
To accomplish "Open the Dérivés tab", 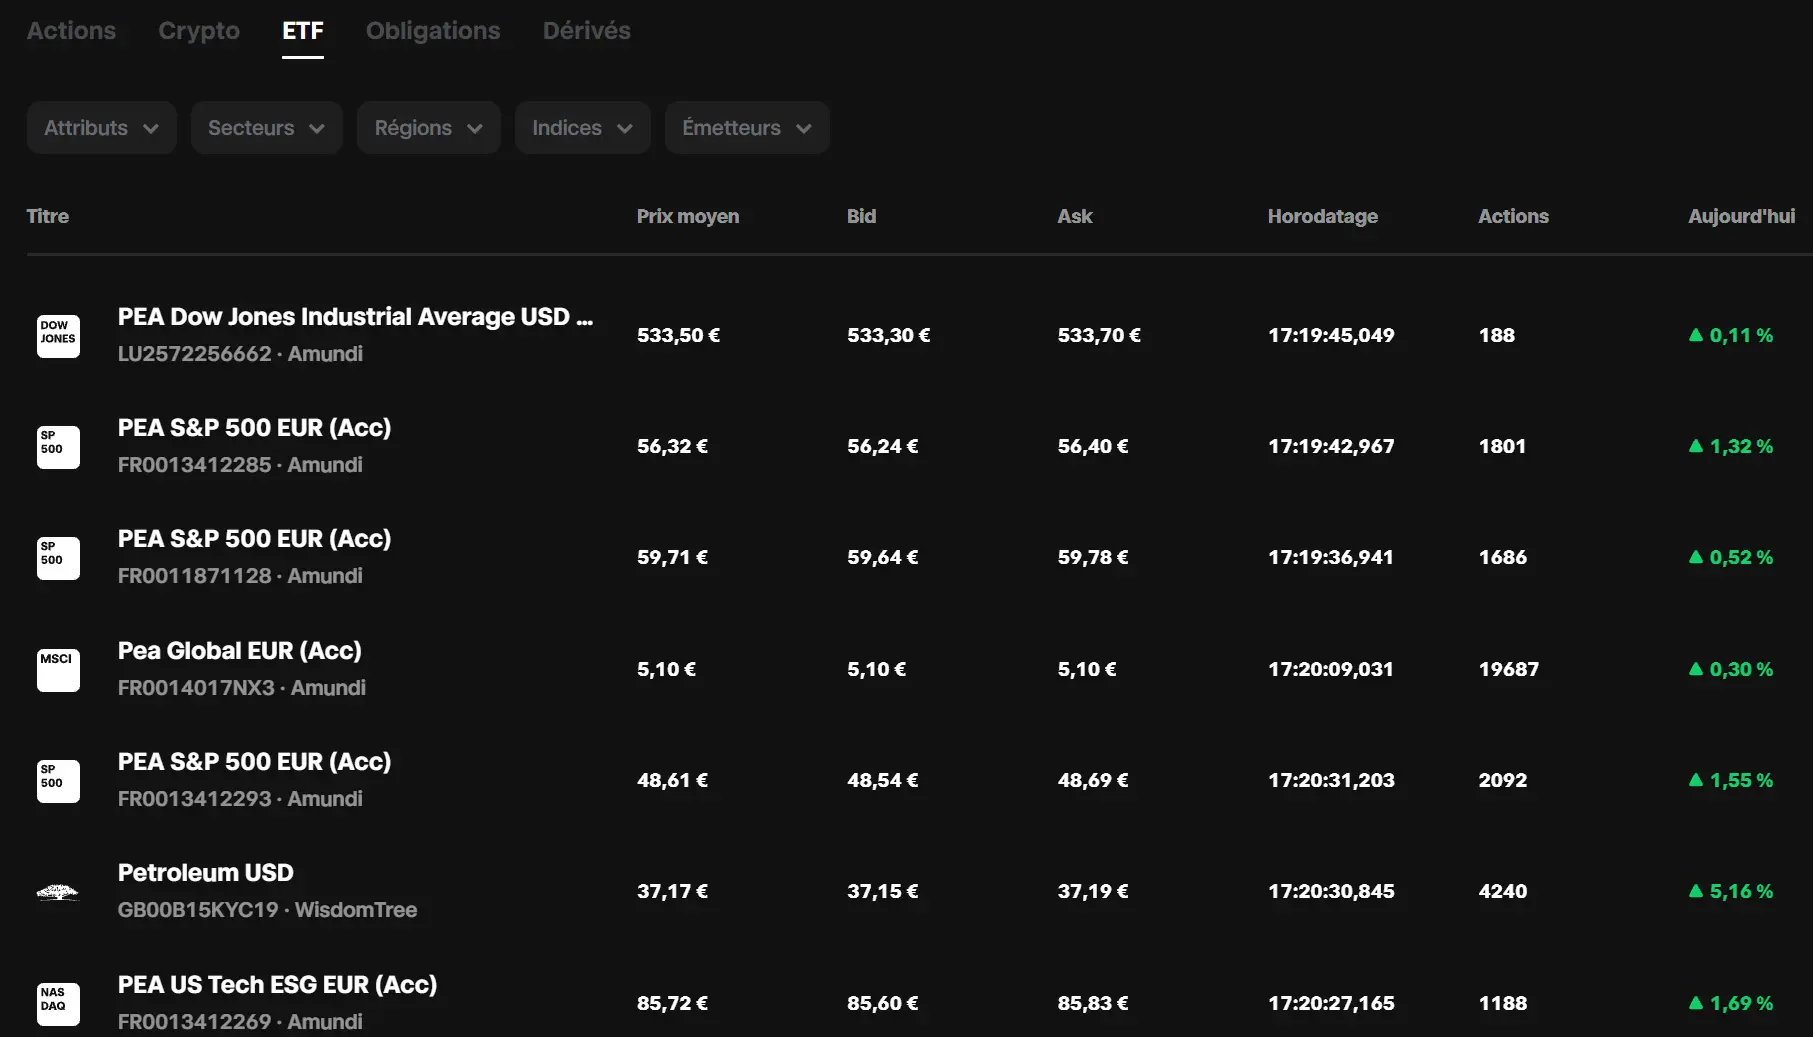I will click(587, 31).
